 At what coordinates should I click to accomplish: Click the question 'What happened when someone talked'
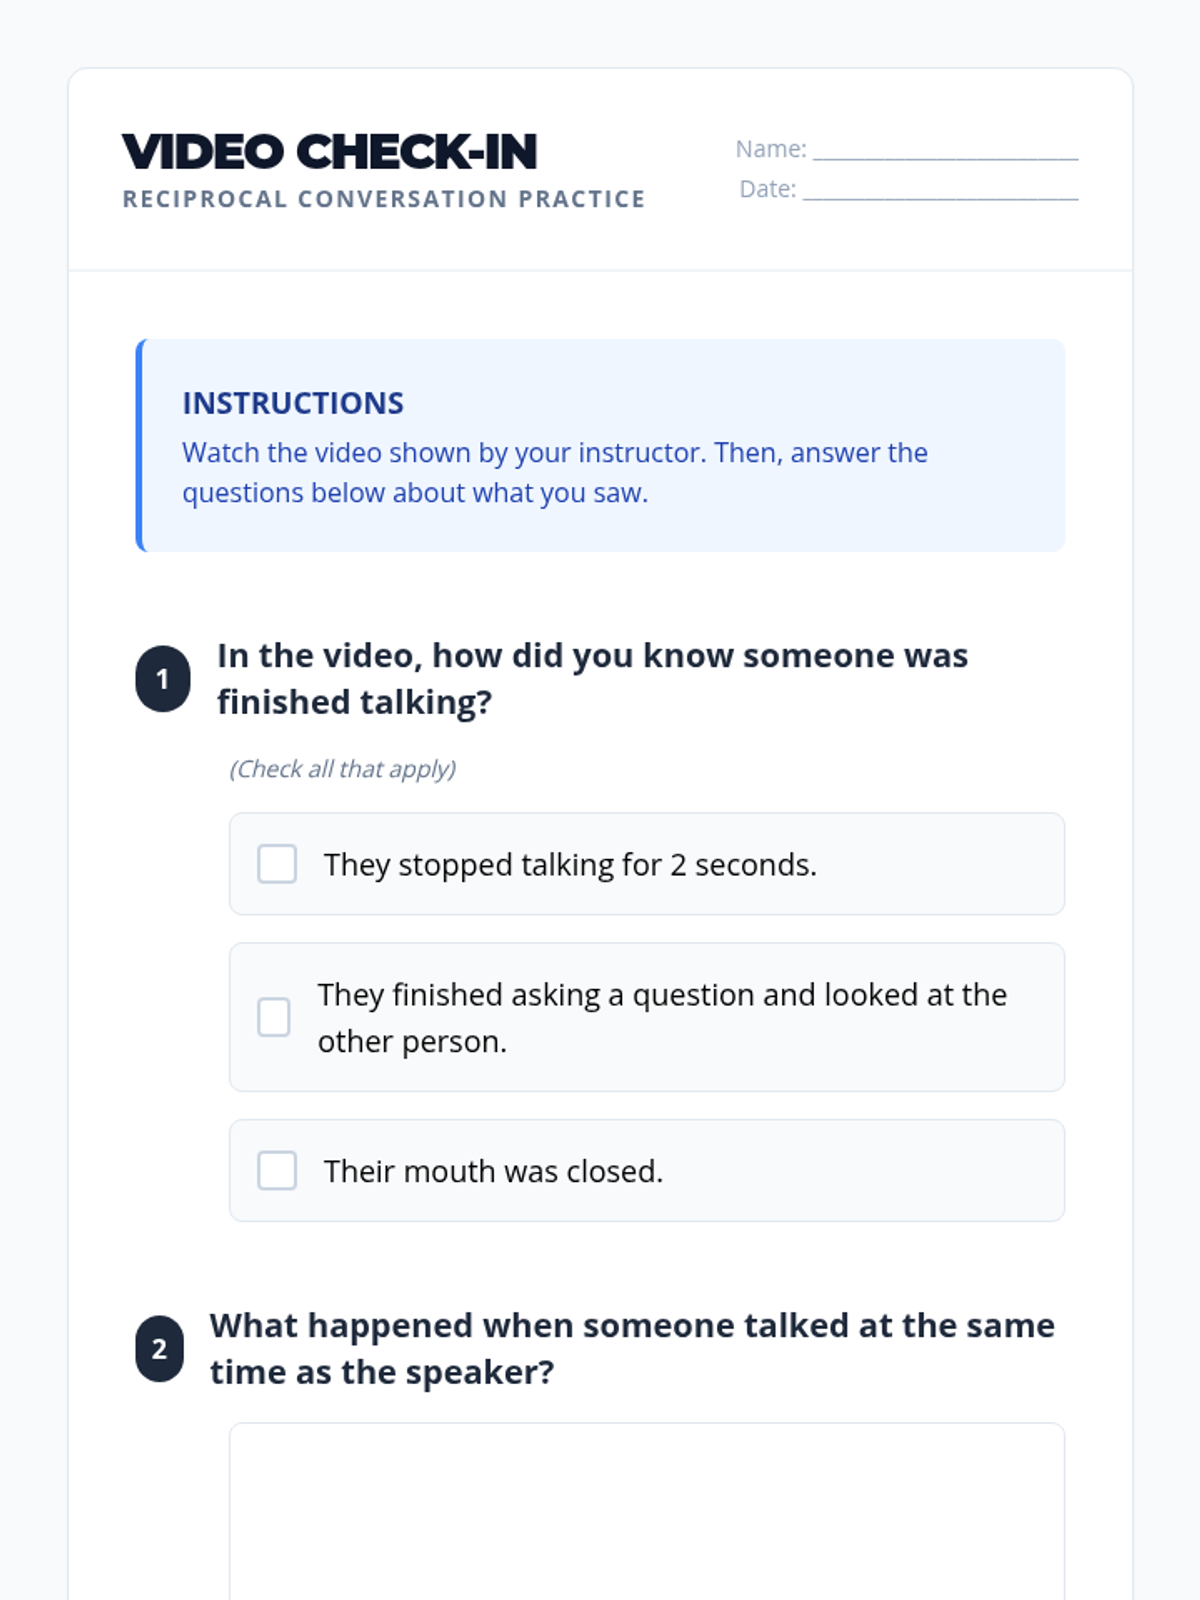coord(632,1349)
